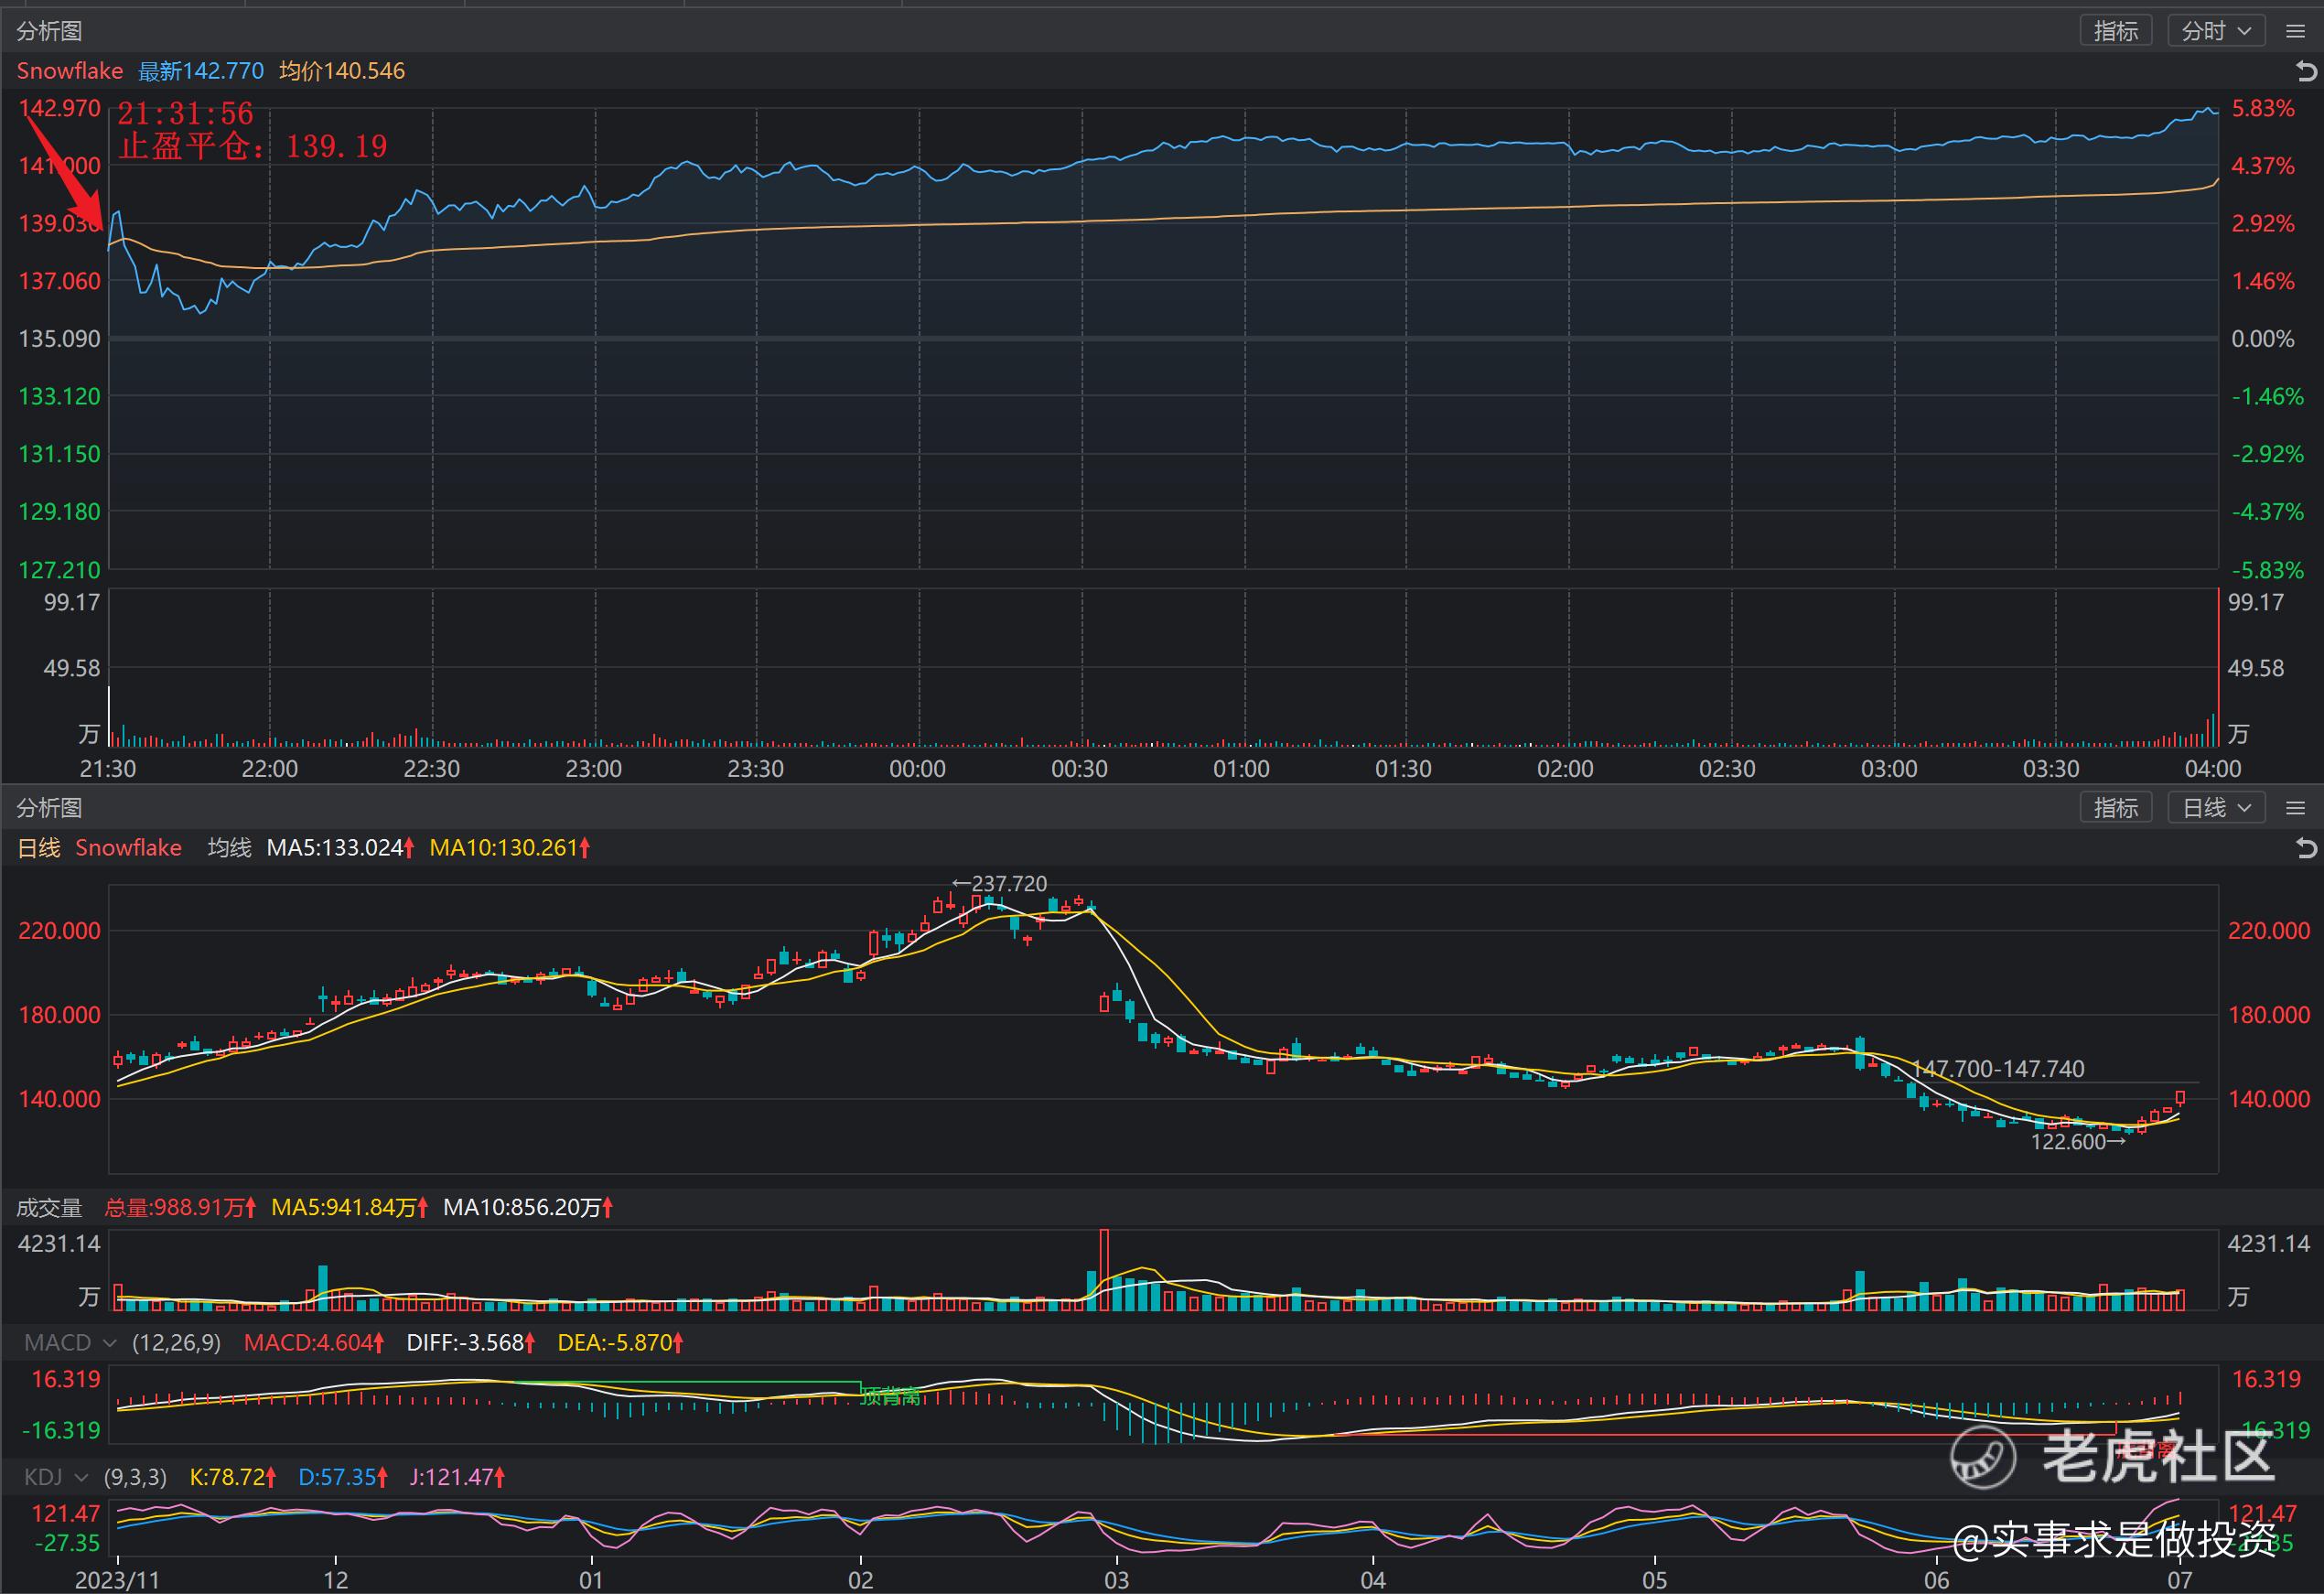Reset the top chart with undo arrow
This screenshot has height=1594, width=2324.
2306,71
